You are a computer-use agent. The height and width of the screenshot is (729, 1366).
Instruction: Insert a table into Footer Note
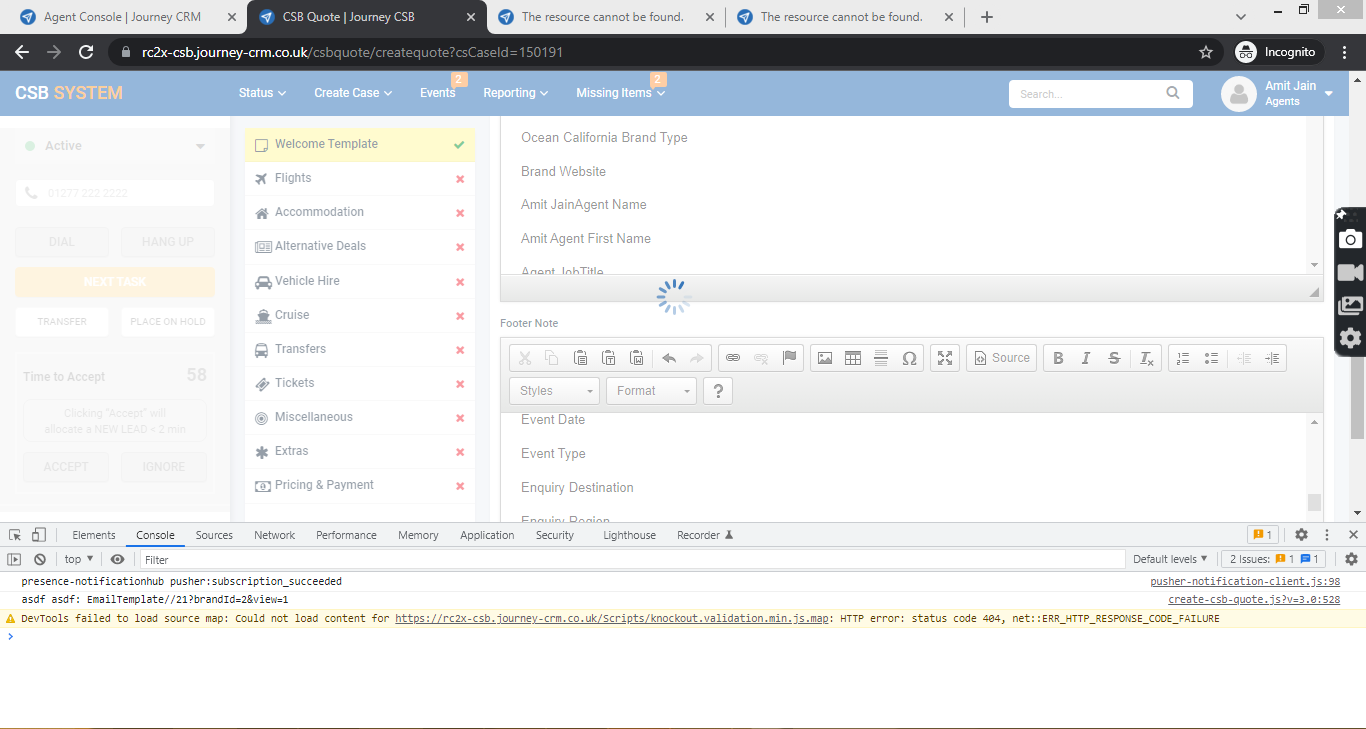[x=853, y=358]
